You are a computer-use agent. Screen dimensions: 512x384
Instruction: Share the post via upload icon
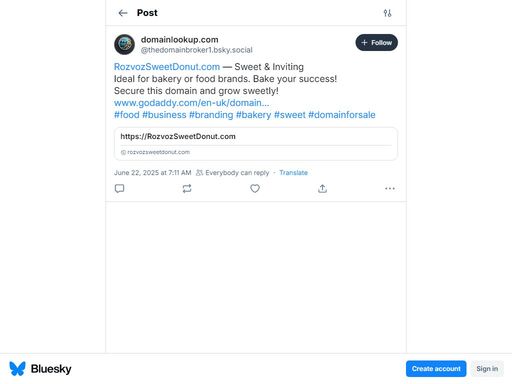322,189
